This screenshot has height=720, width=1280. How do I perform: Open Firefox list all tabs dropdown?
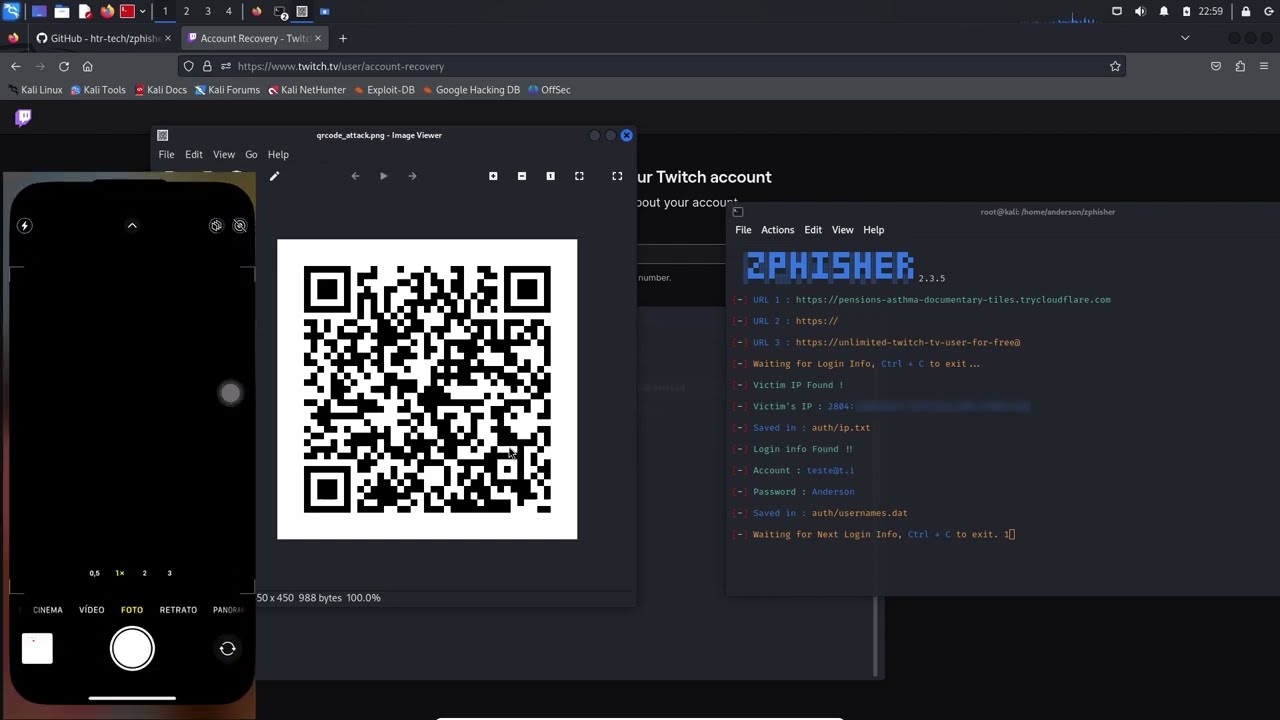pos(1185,38)
